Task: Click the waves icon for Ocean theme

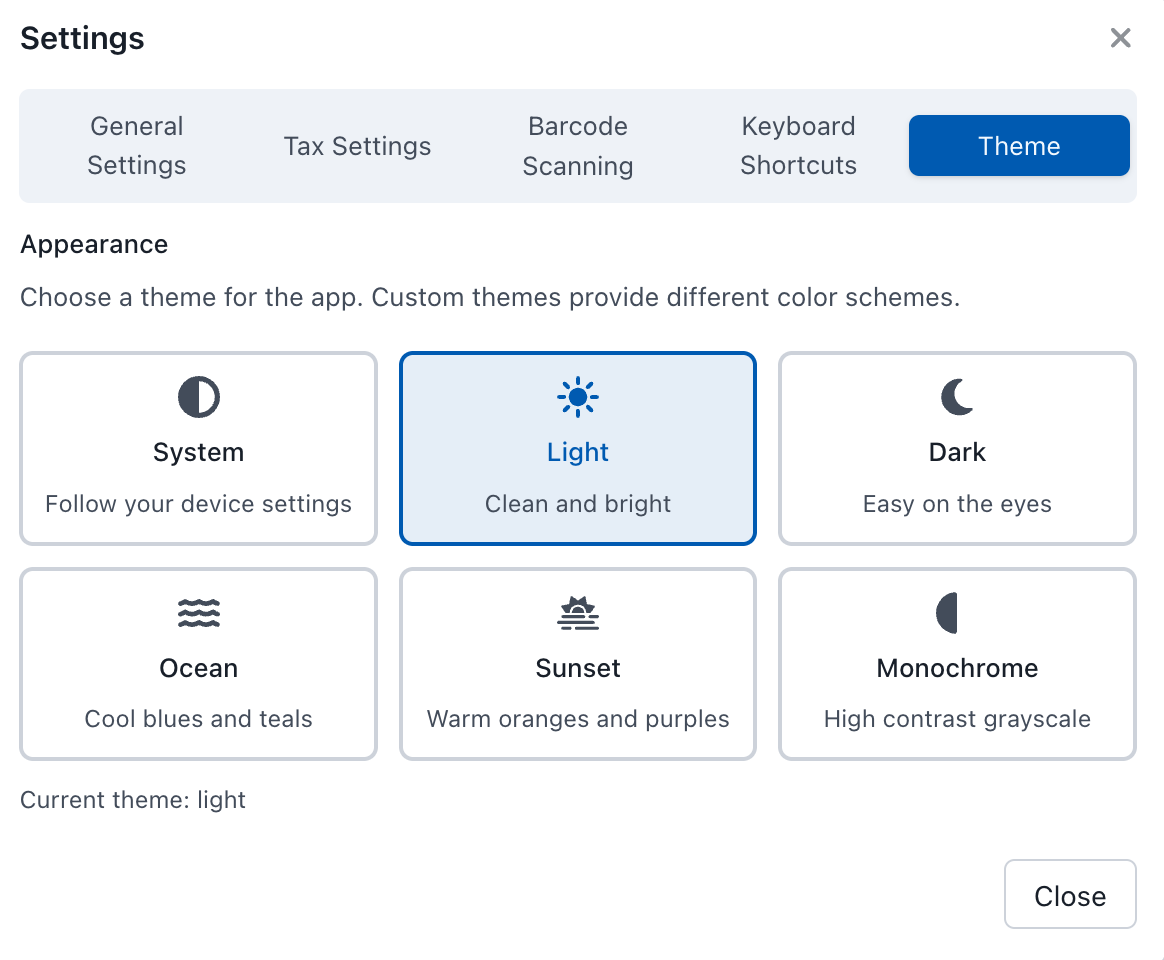Action: 198,613
